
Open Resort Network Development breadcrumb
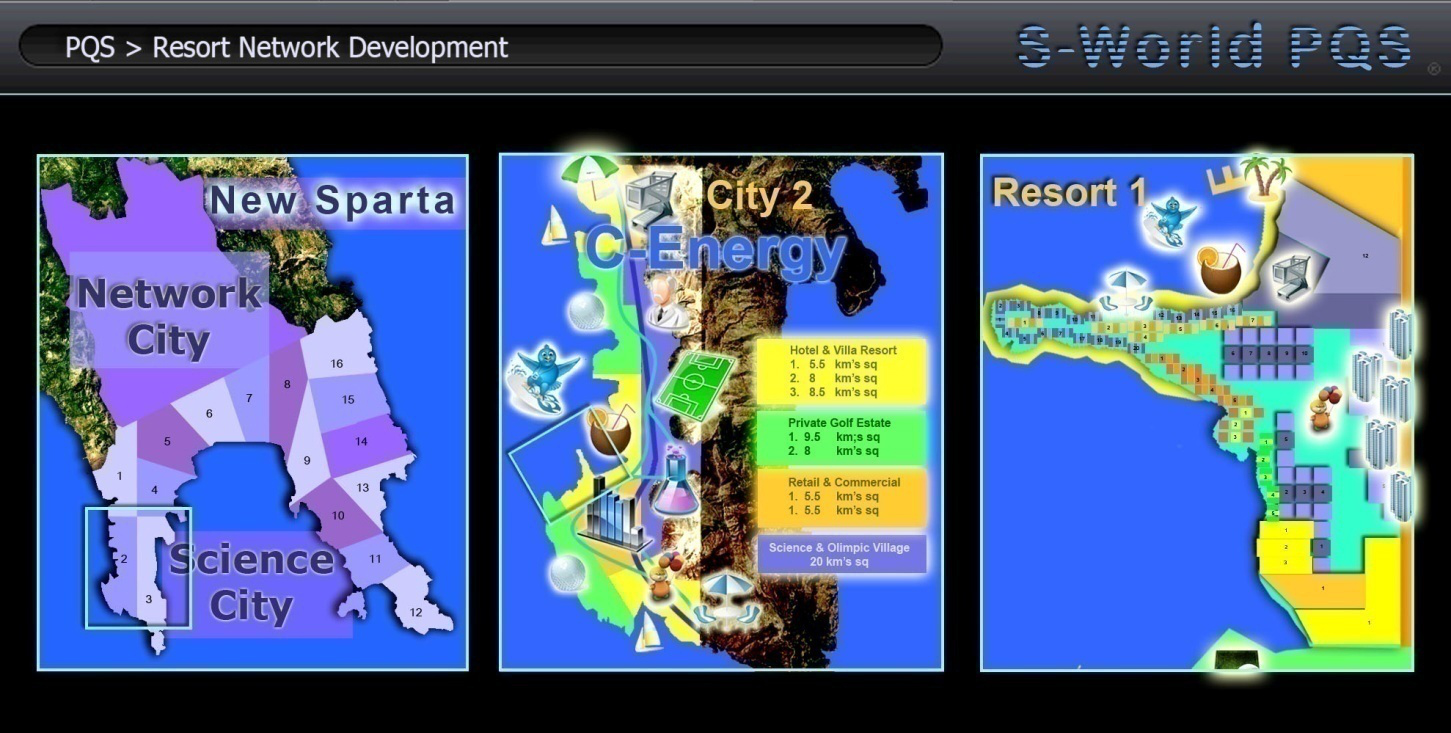pyautogui.click(x=330, y=47)
